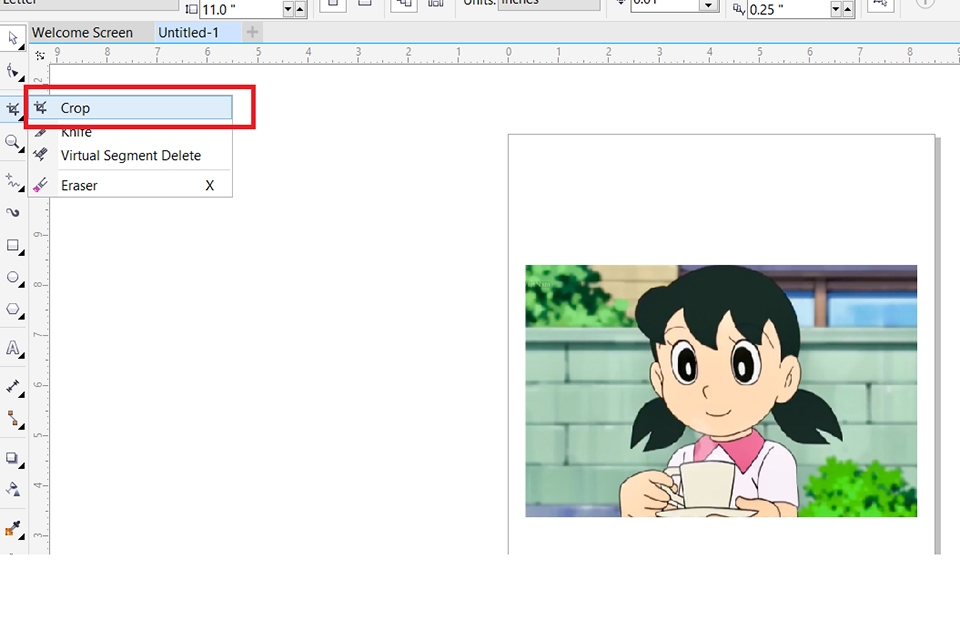Switch to the Welcome Screen tab

click(x=82, y=32)
